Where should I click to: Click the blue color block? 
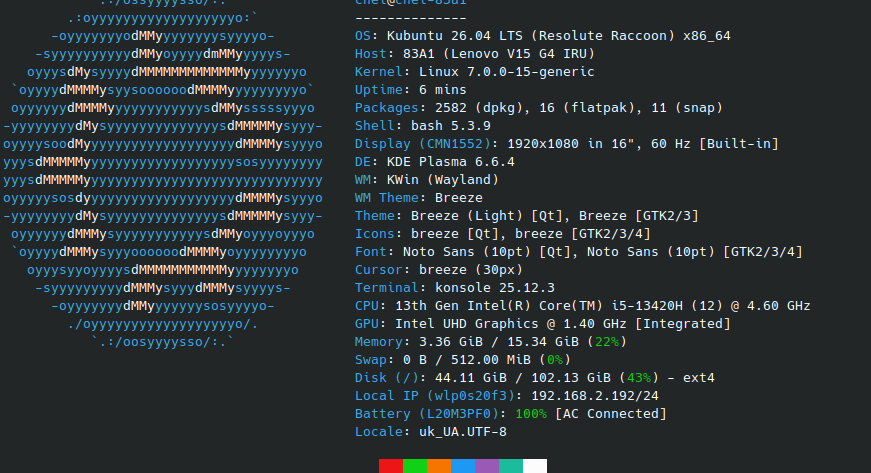pos(463,466)
